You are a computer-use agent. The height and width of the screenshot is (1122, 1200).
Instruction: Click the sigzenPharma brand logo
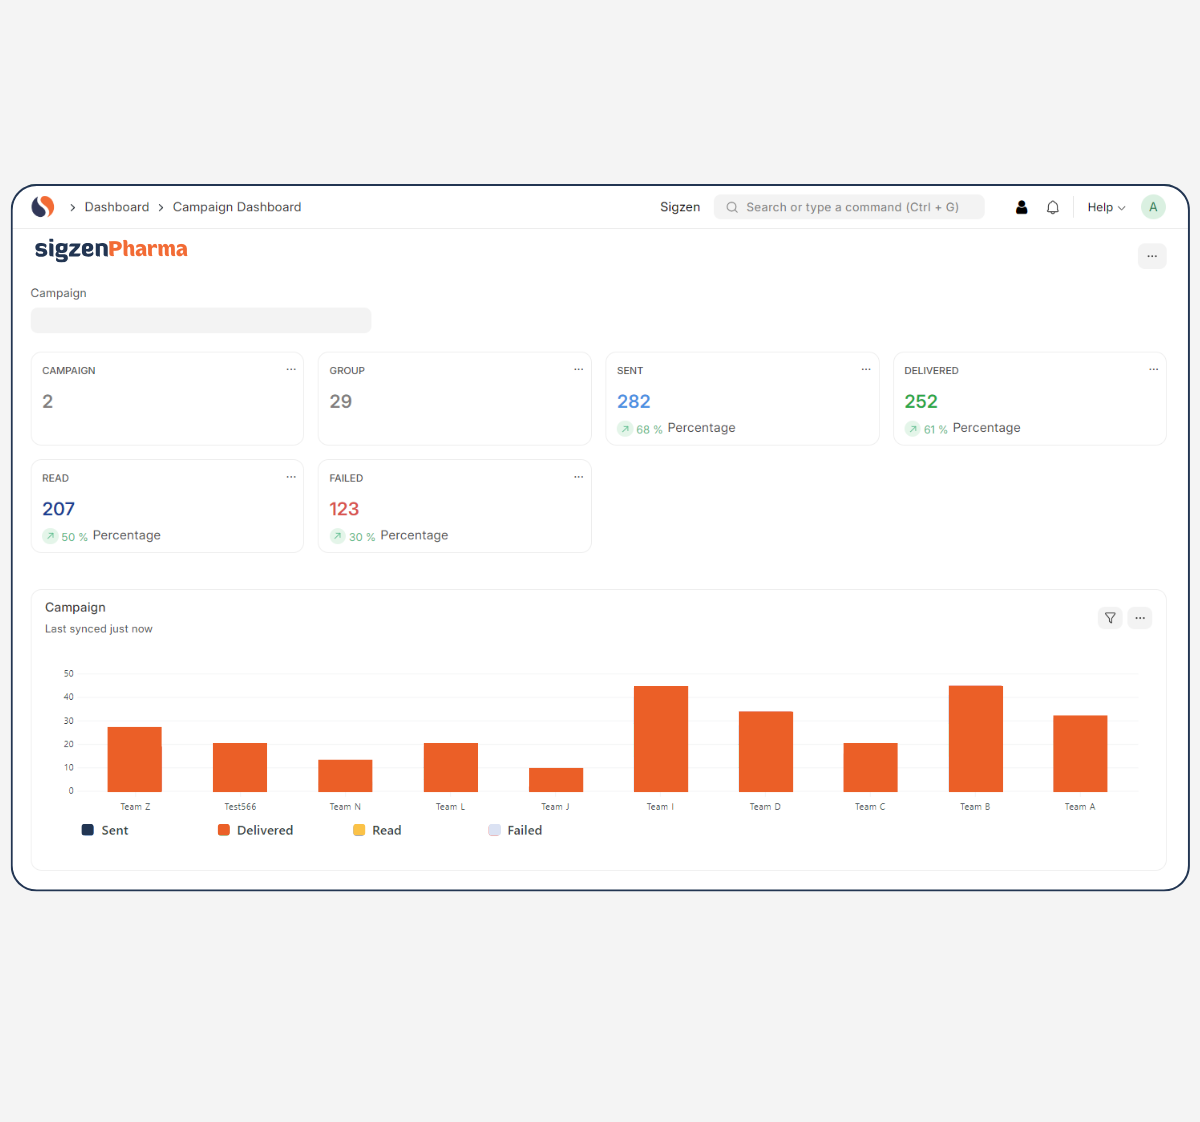point(111,249)
